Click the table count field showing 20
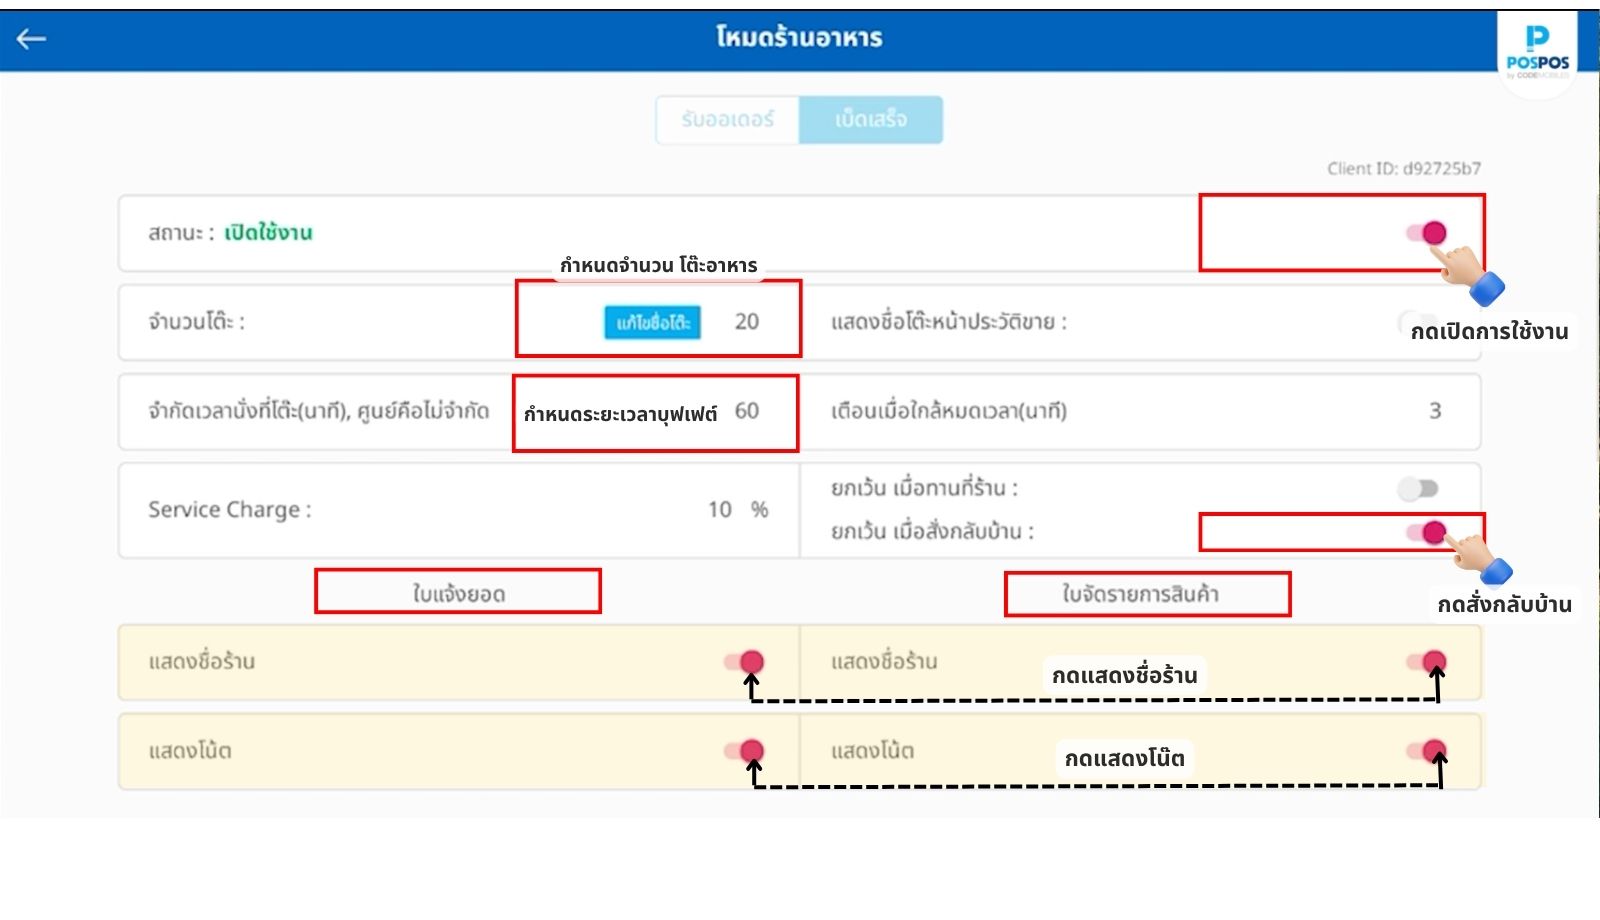The height and width of the screenshot is (920, 1600). click(x=746, y=322)
